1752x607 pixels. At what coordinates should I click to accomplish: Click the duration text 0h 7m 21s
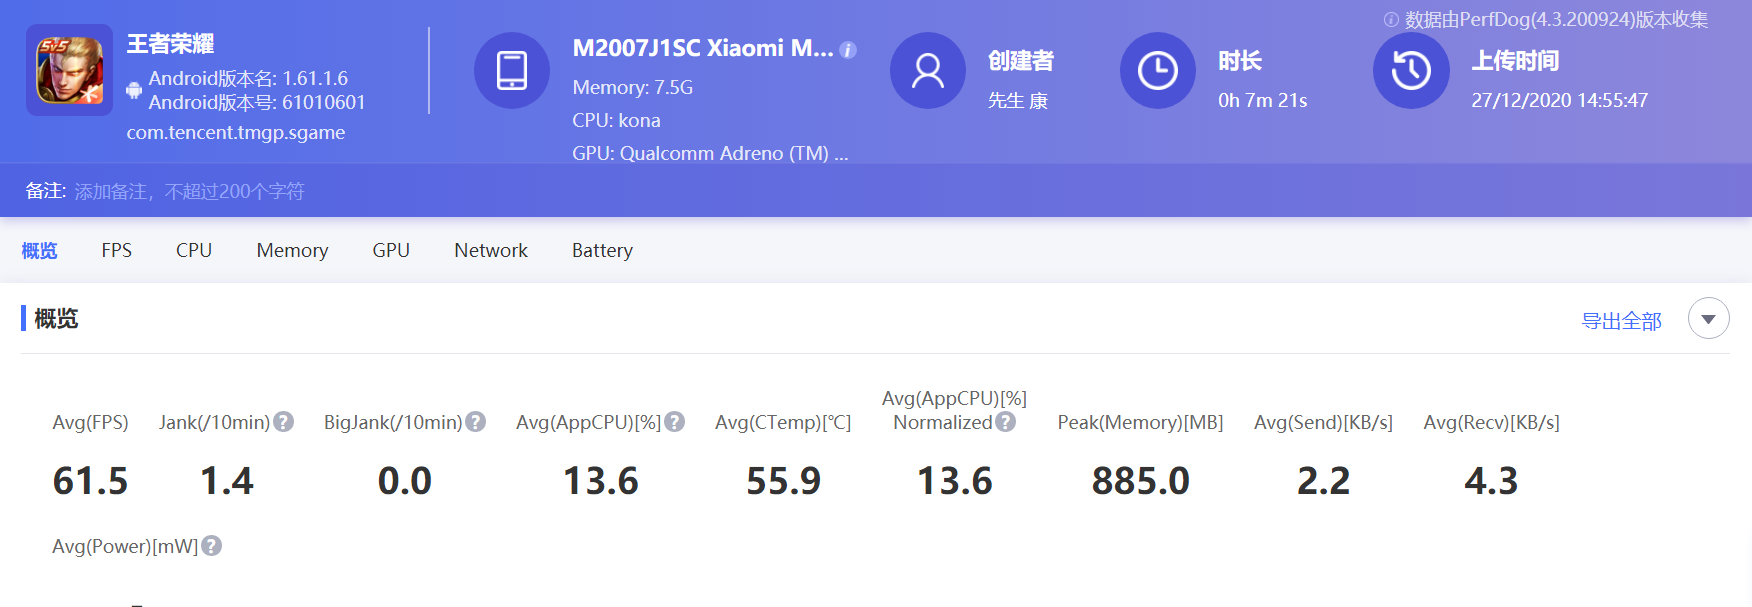tap(1263, 100)
